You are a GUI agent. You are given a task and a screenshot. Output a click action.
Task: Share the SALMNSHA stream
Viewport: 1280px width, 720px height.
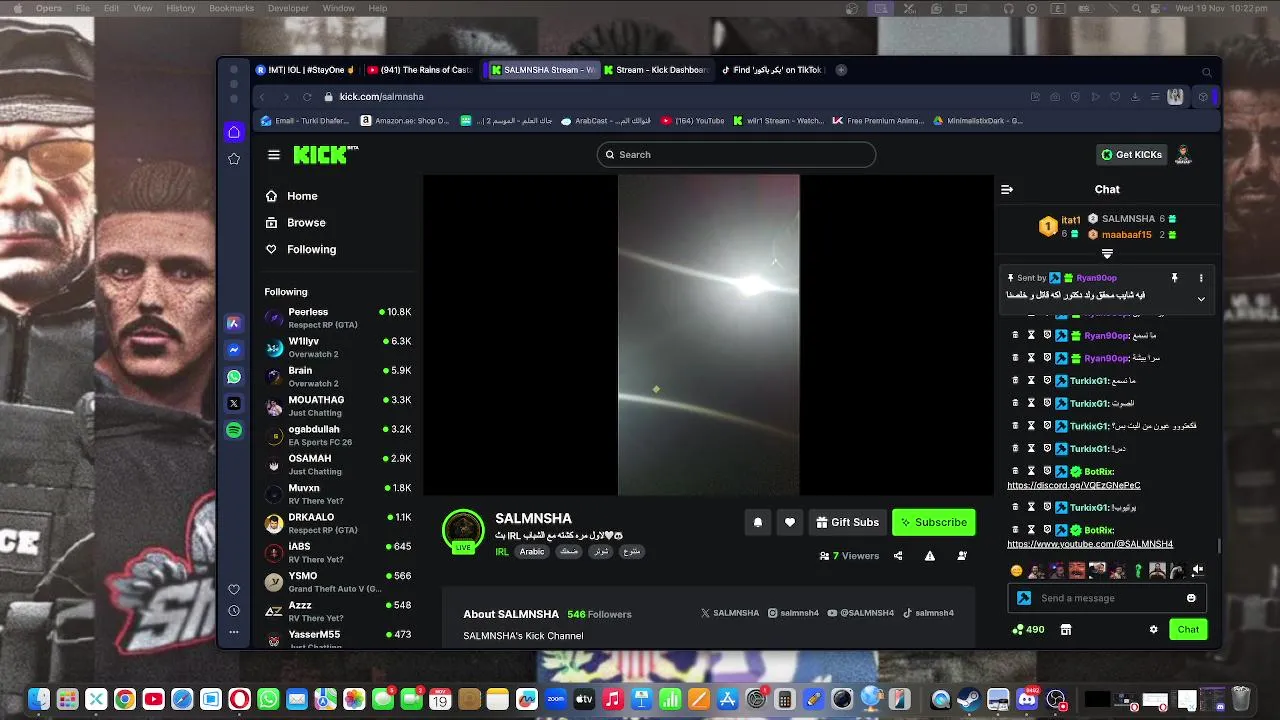[x=898, y=556]
